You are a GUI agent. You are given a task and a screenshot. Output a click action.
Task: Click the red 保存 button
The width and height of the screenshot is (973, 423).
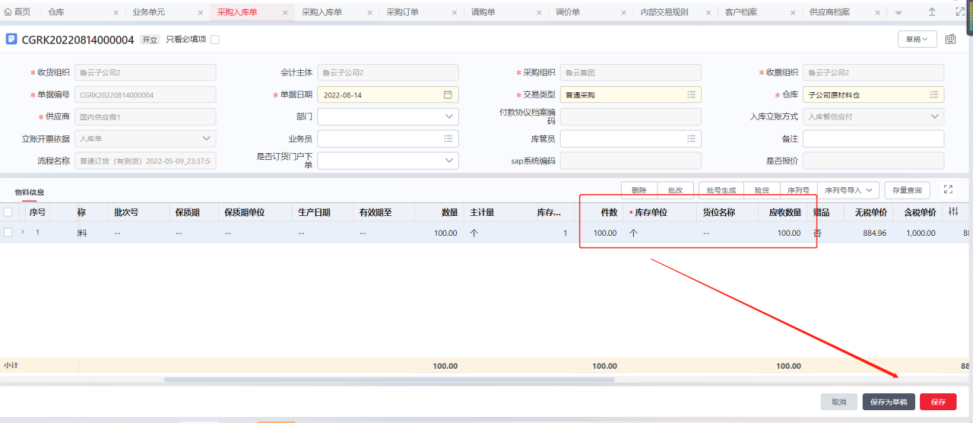pyautogui.click(x=938, y=401)
